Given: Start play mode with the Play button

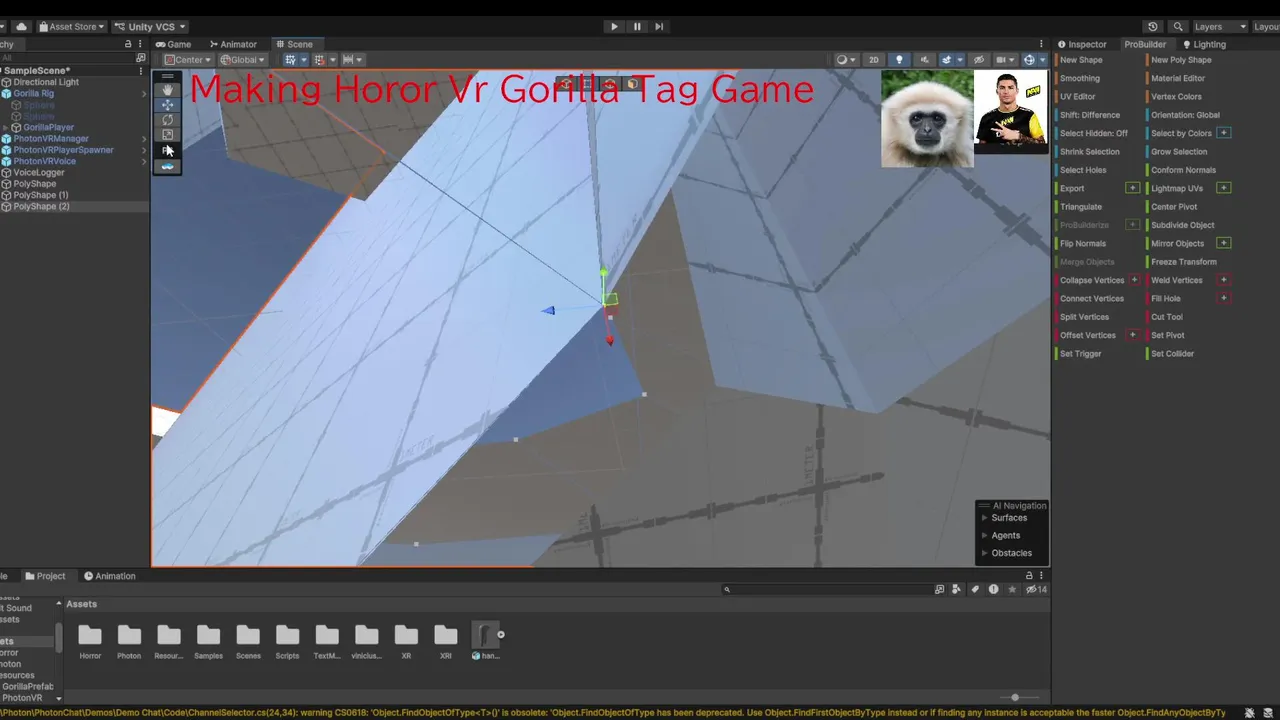Looking at the screenshot, I should [x=614, y=27].
